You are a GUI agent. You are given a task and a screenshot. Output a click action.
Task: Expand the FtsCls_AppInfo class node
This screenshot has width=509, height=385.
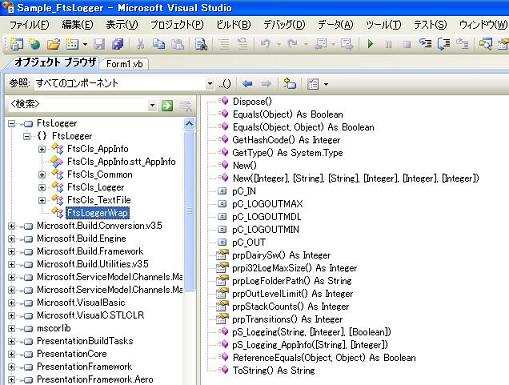pyautogui.click(x=42, y=149)
